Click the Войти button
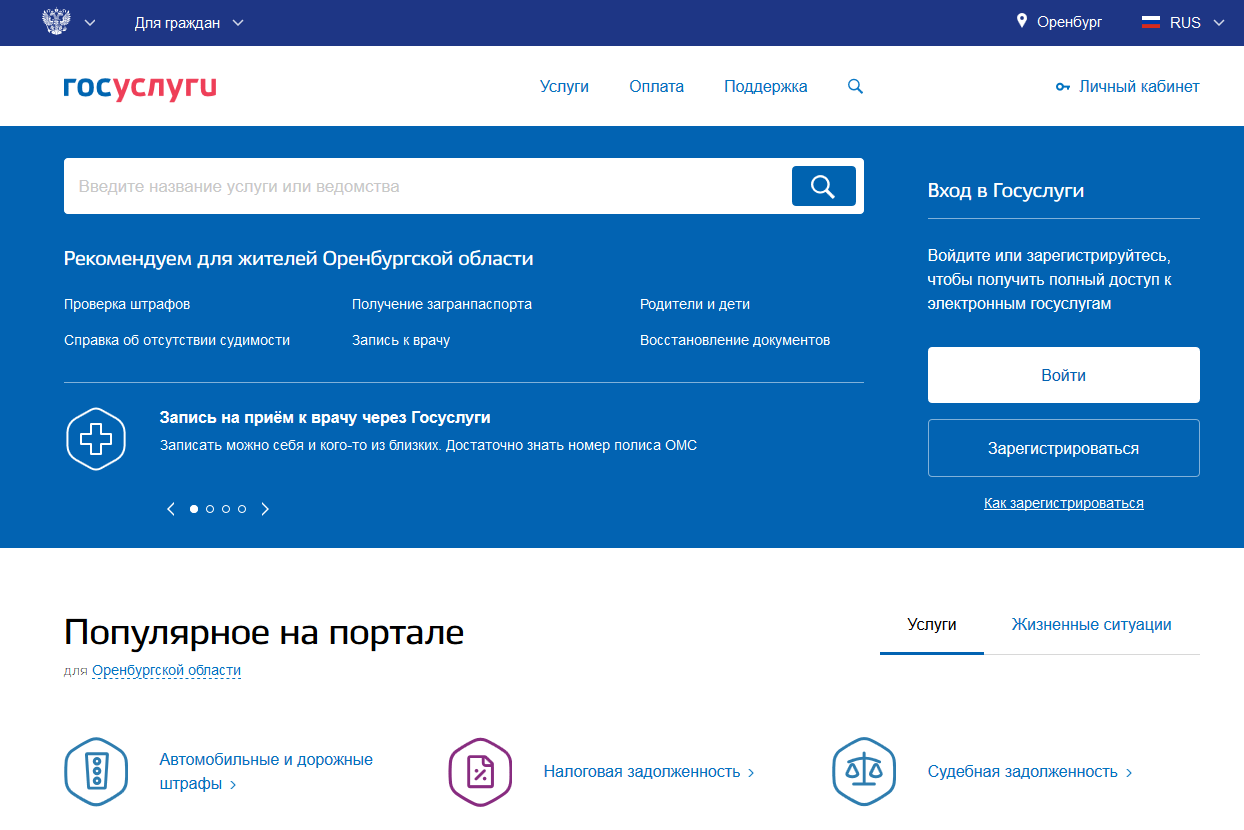 1064,375
